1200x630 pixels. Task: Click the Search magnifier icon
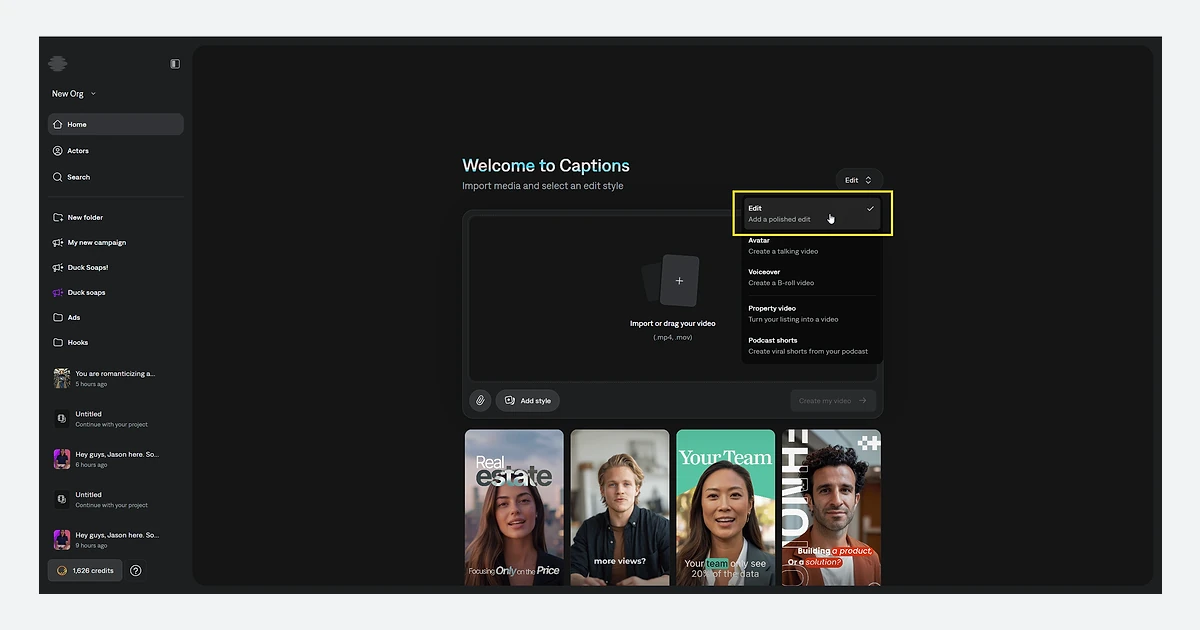[58, 177]
